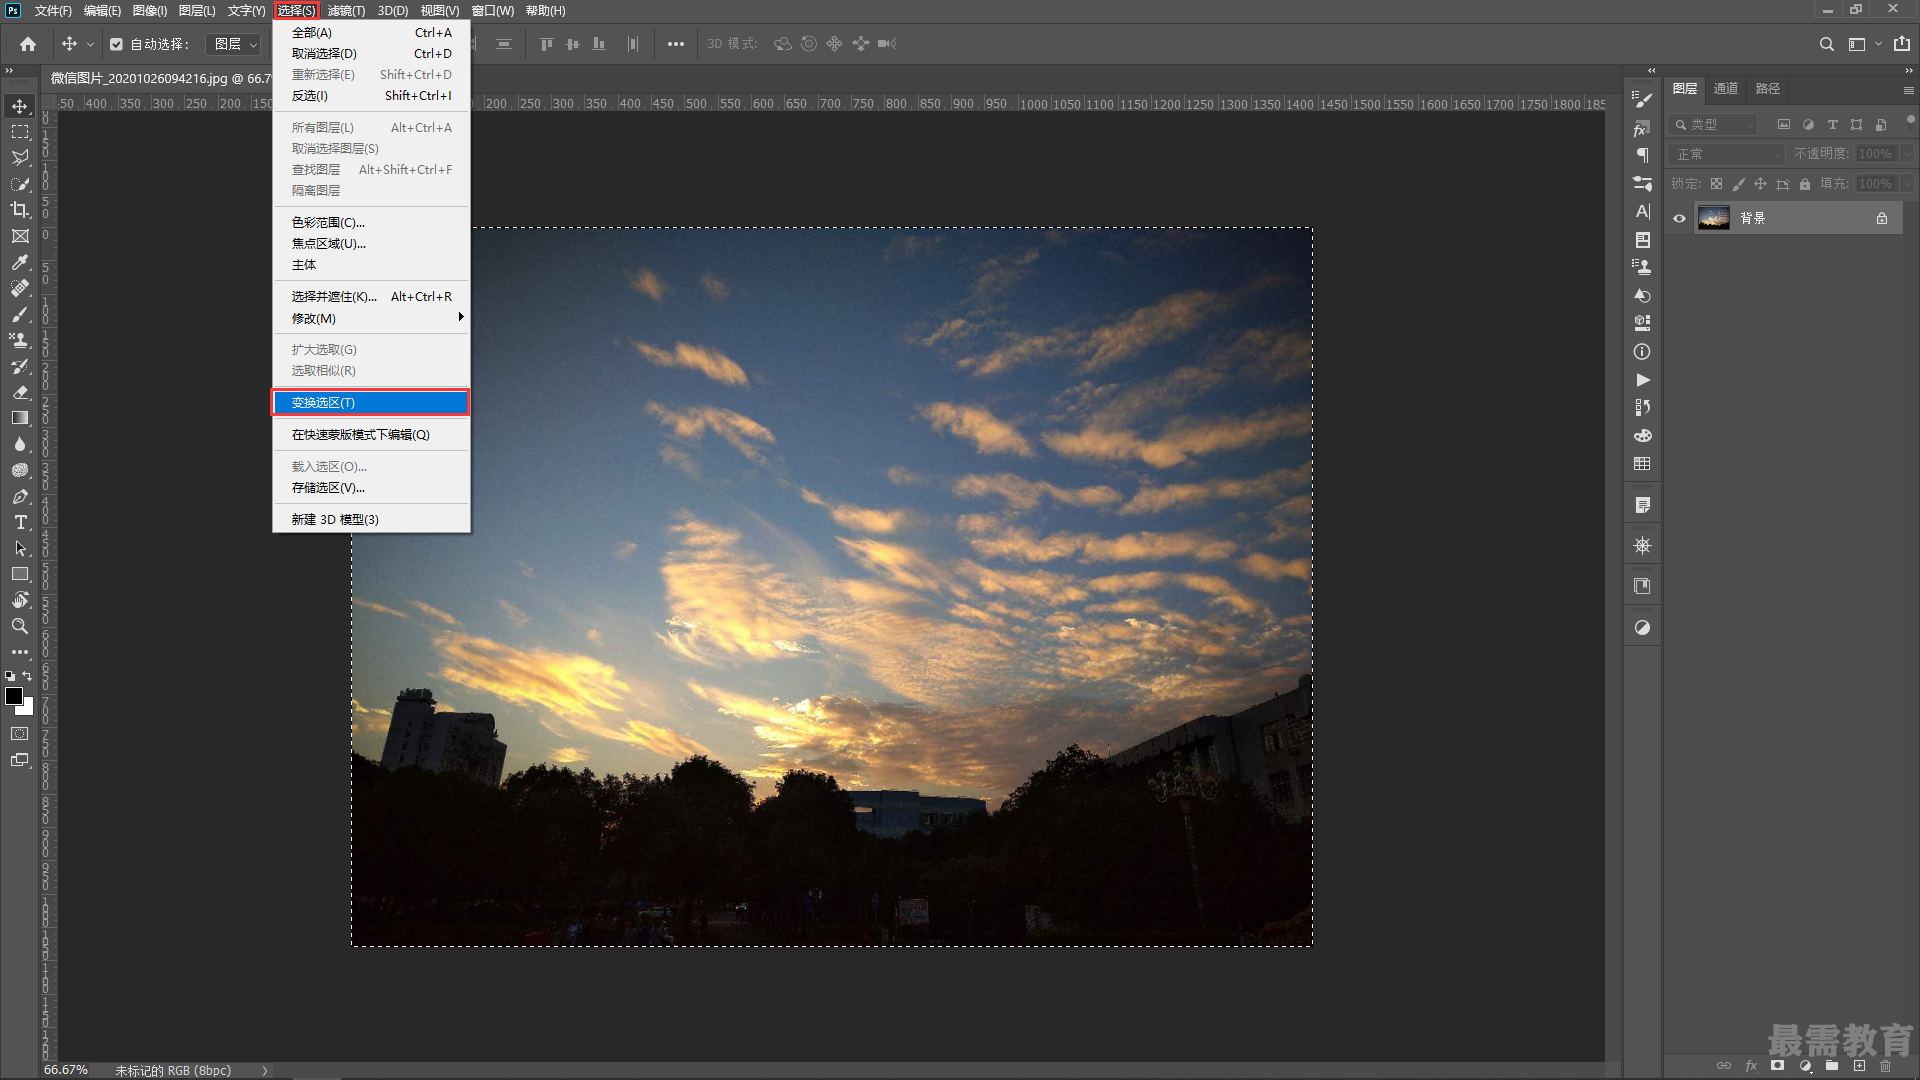1920x1080 pixels.
Task: Select the Brush tool
Action: click(x=20, y=314)
